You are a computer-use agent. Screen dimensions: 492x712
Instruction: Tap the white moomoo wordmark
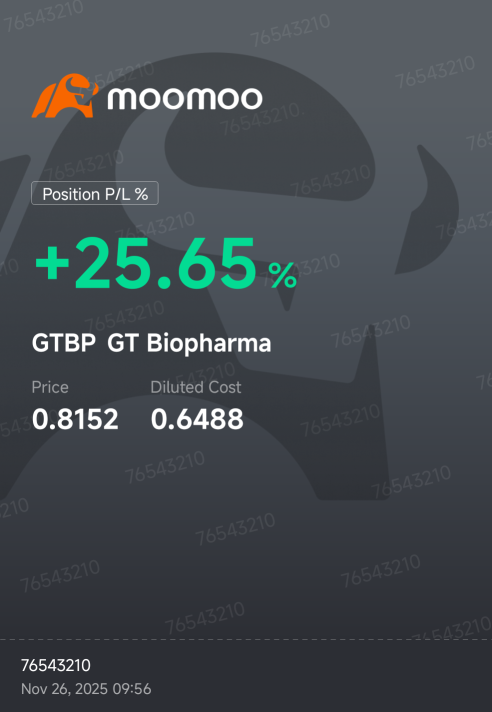tap(185, 98)
